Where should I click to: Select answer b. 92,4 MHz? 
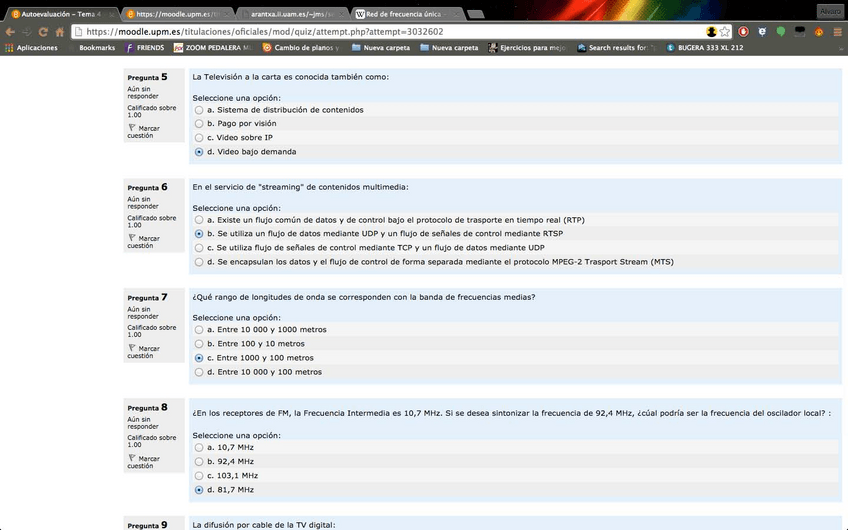tap(199, 462)
